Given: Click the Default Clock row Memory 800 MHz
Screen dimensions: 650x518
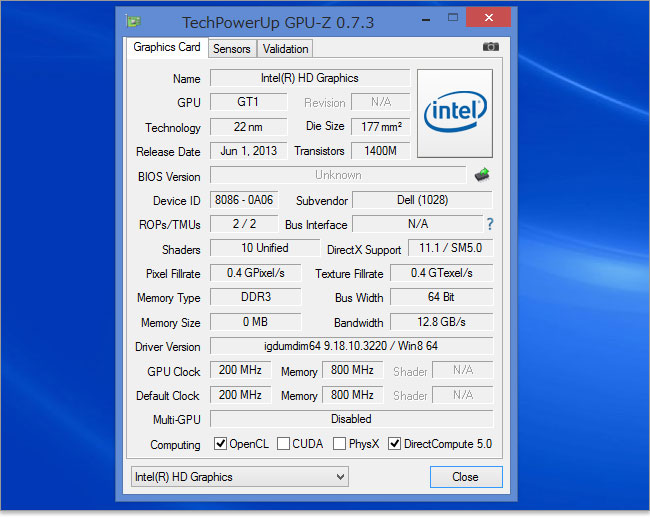Looking at the screenshot, I should pyautogui.click(x=352, y=395).
